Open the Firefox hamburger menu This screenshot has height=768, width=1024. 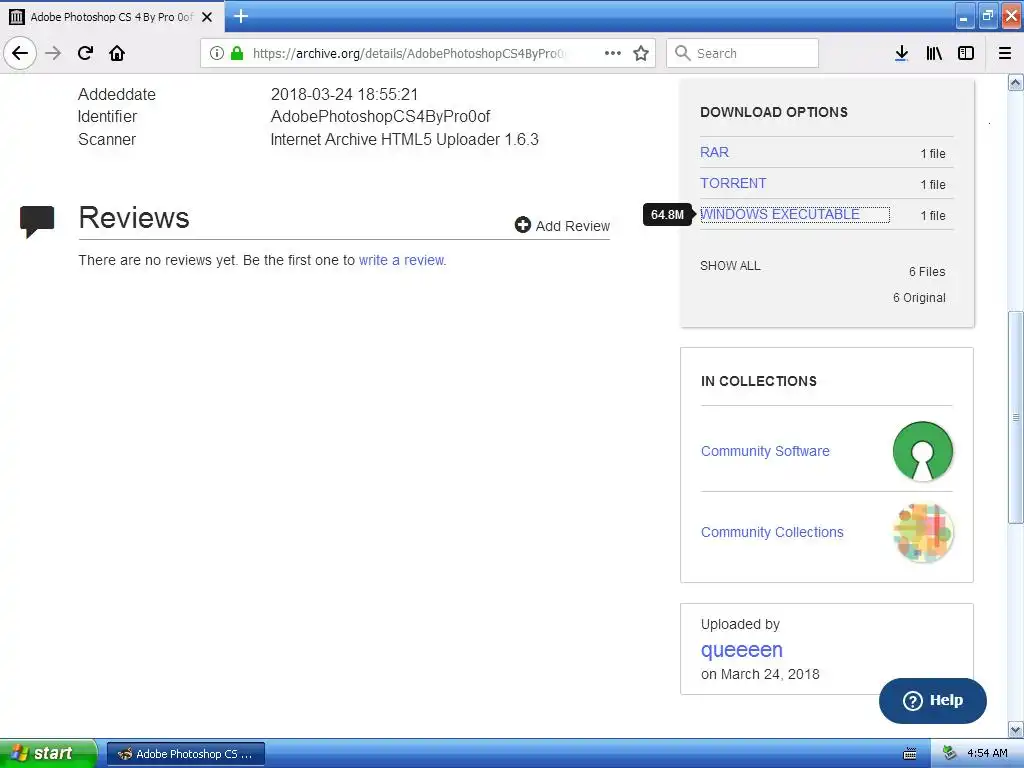tap(1005, 53)
